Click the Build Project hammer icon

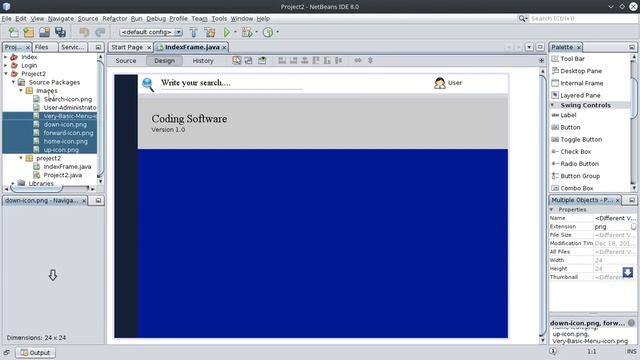(194, 32)
